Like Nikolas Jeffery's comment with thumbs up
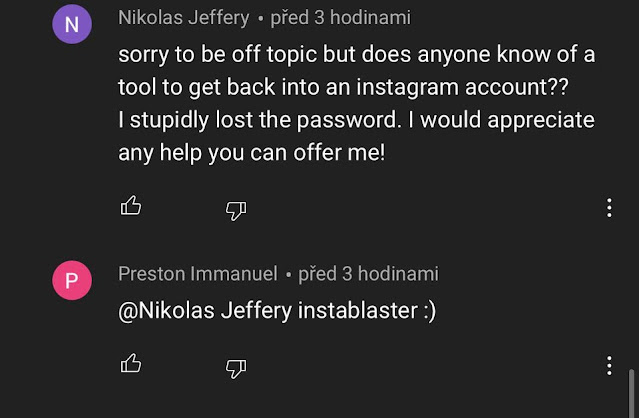This screenshot has width=639, height=418. pos(131,207)
